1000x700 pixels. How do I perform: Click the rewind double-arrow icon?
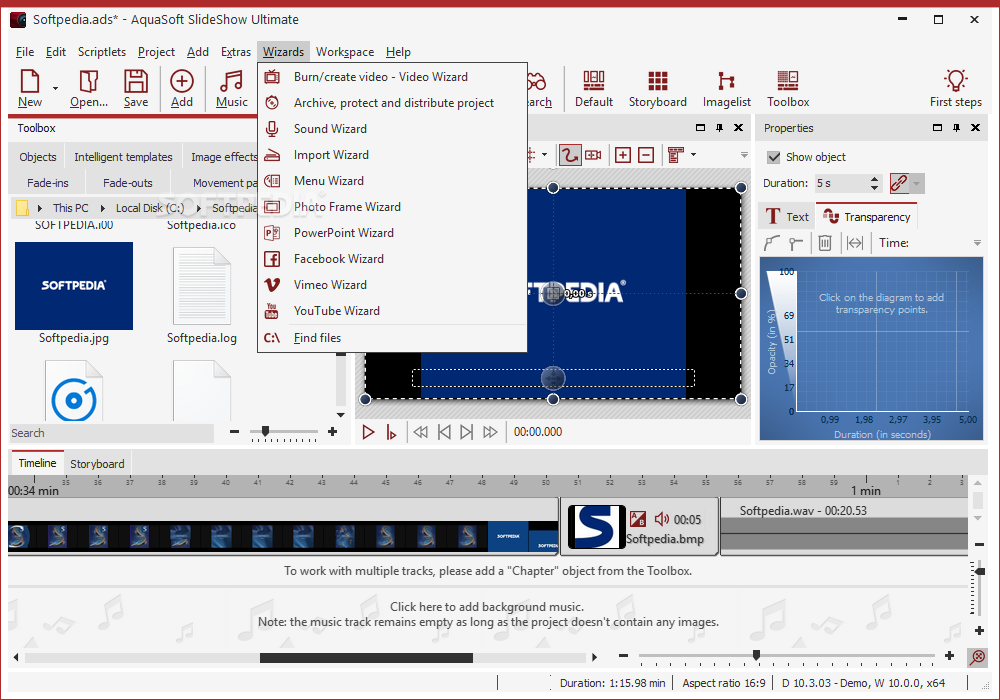click(420, 432)
